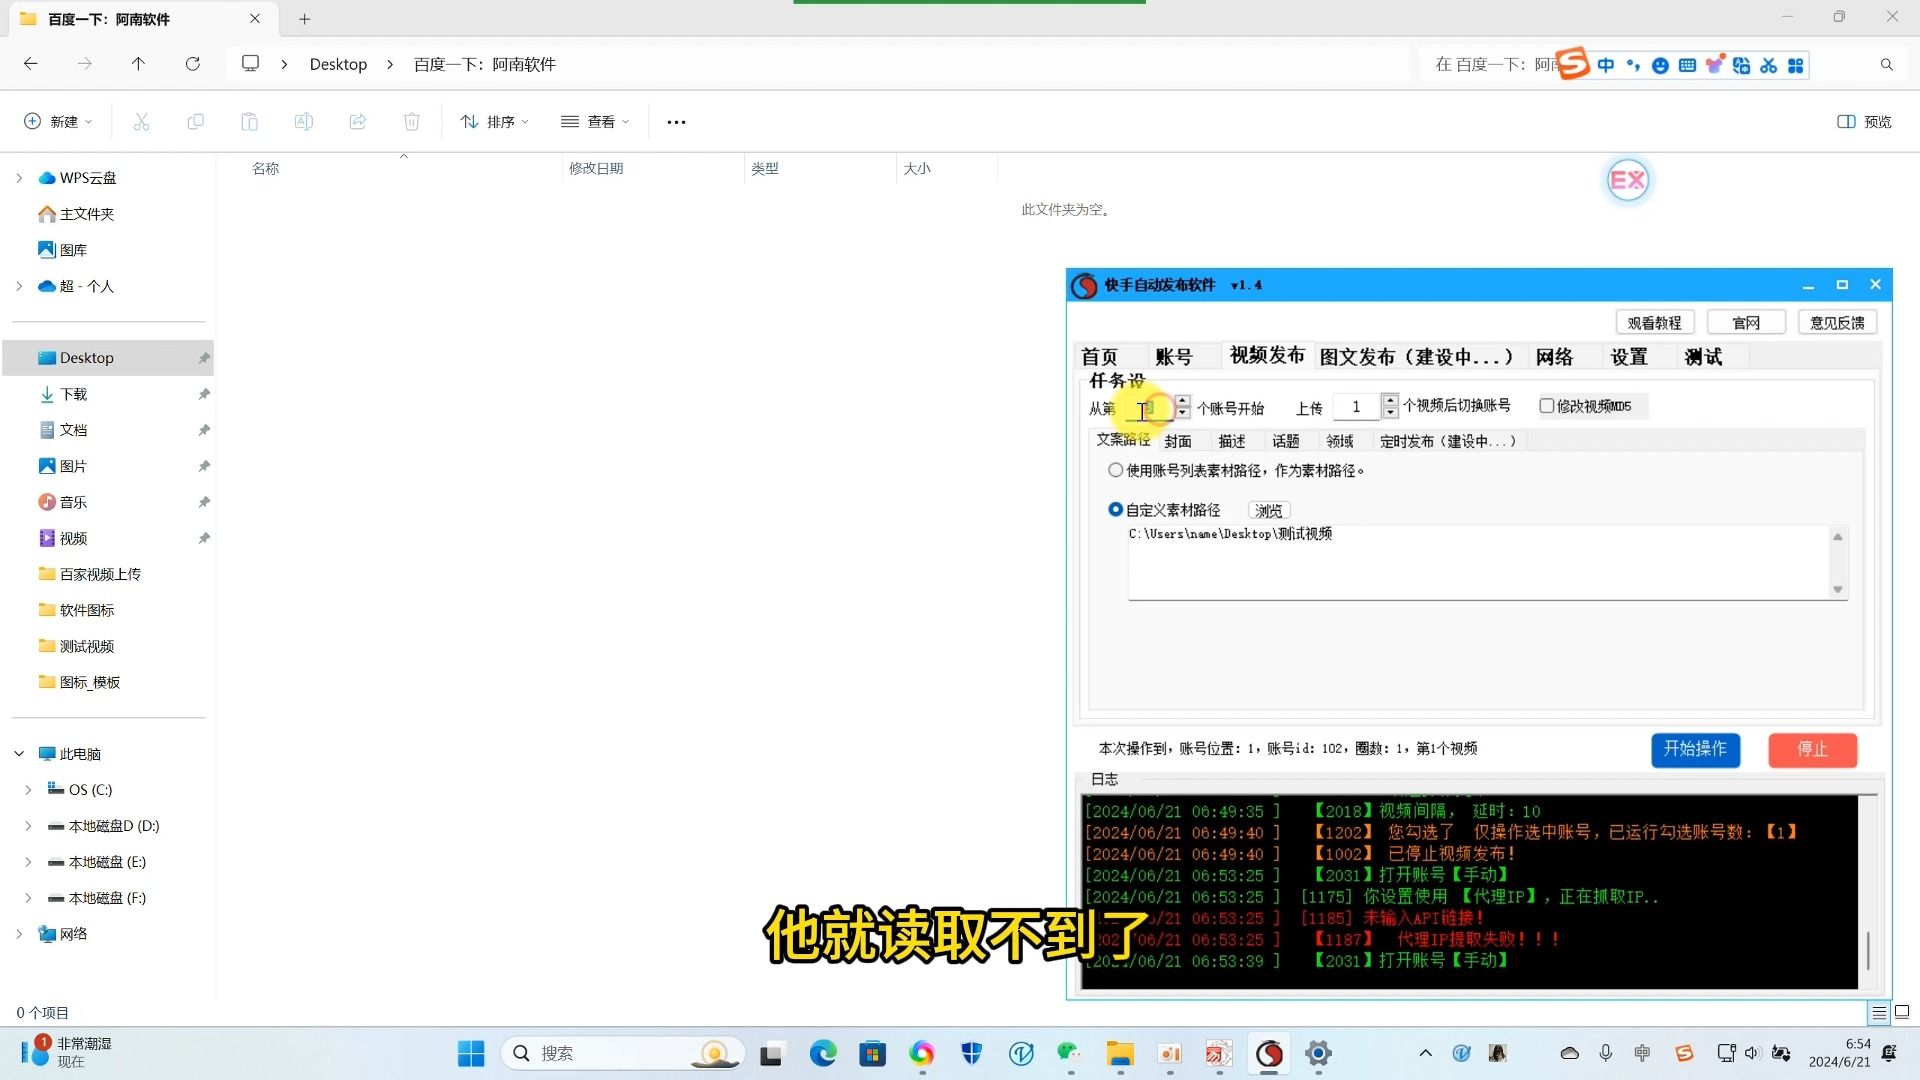Select the 自定义素材路径 radio button
This screenshot has width=1920, height=1080.
(x=1115, y=510)
